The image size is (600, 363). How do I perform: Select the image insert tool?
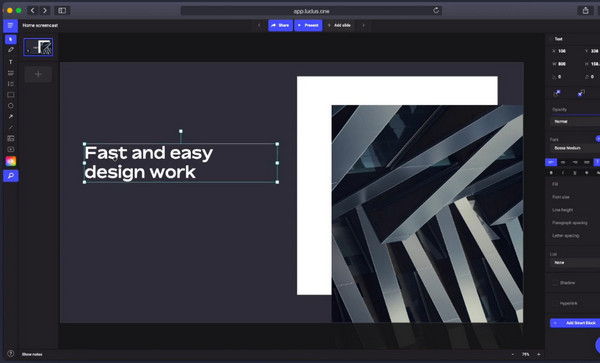[11, 138]
